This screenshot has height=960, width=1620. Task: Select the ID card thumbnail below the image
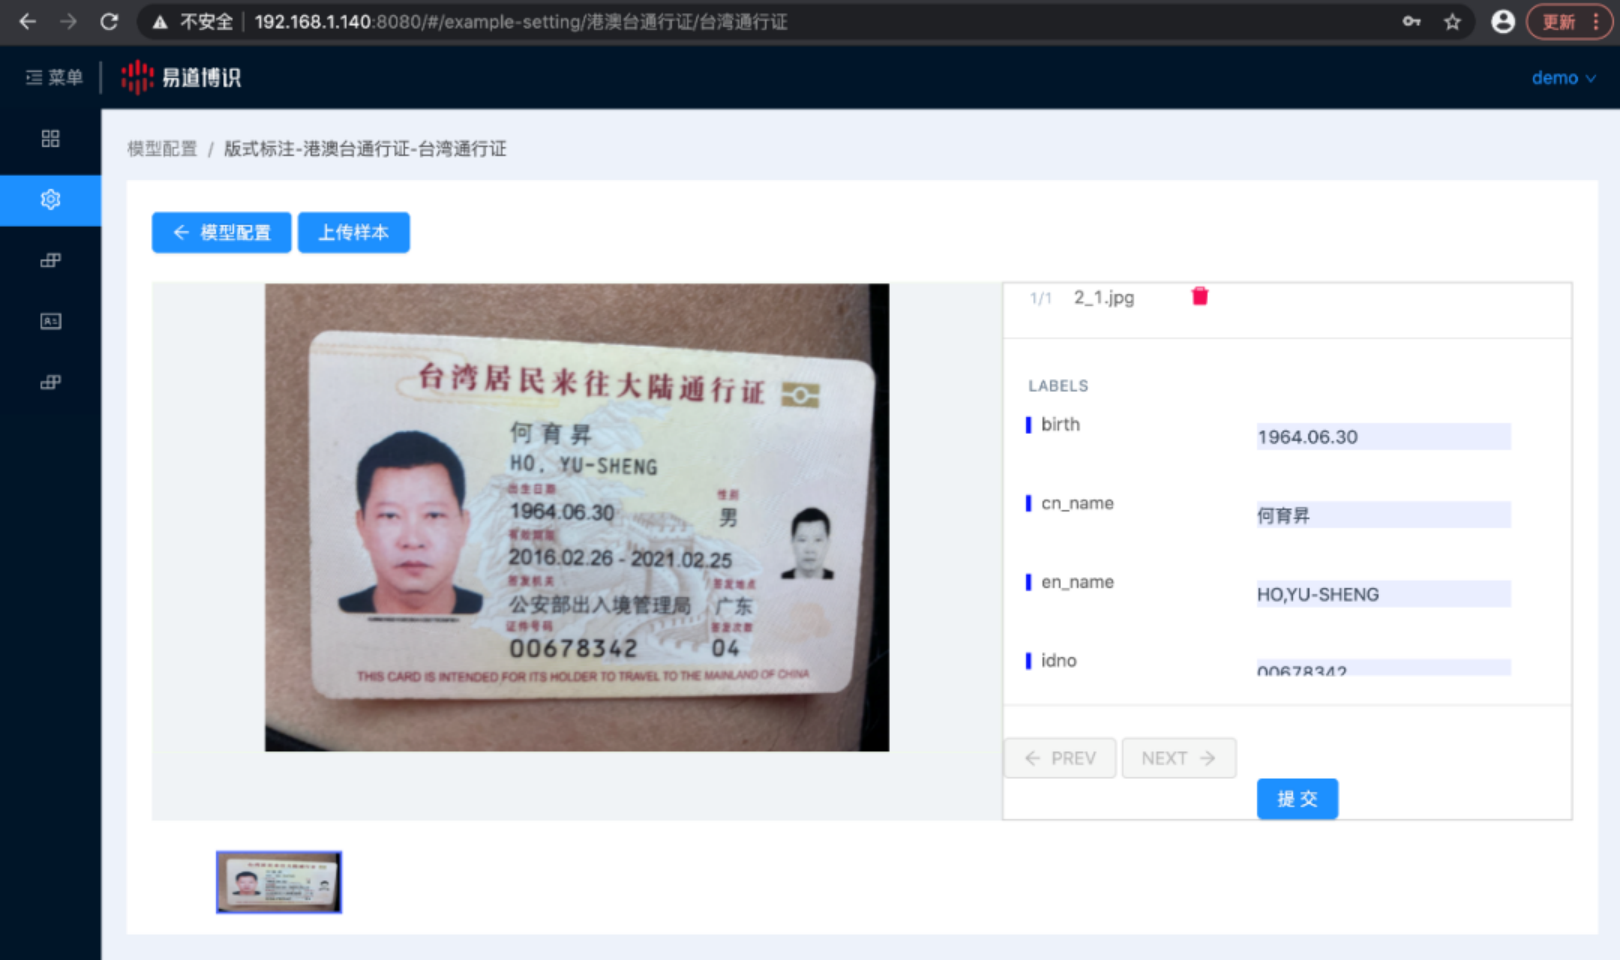tap(279, 882)
